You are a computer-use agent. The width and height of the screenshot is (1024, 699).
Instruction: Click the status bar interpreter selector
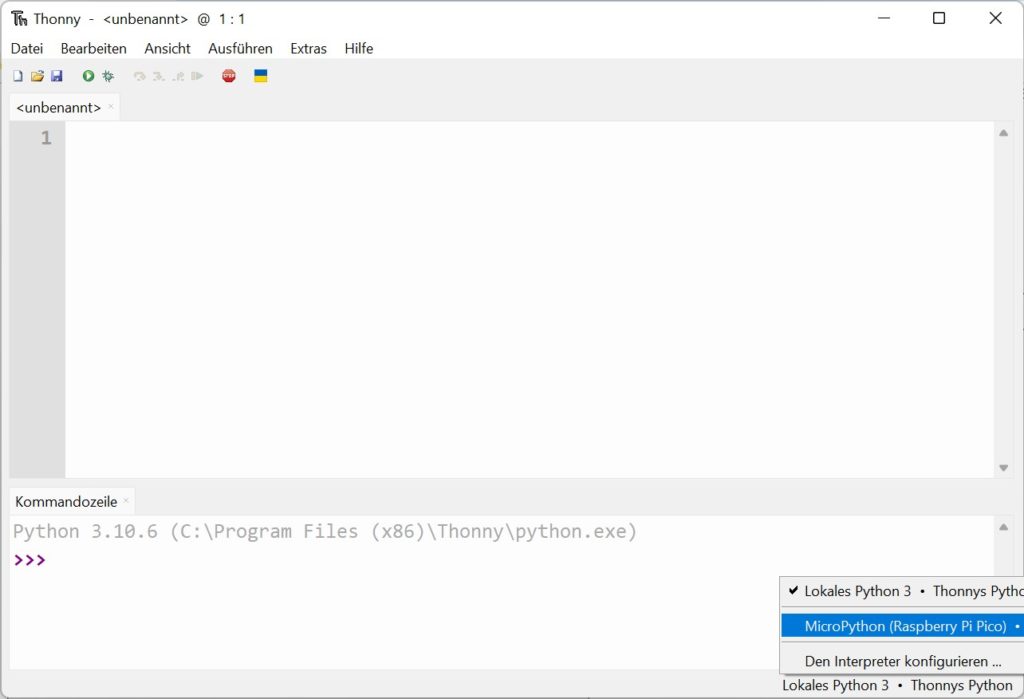coord(897,685)
